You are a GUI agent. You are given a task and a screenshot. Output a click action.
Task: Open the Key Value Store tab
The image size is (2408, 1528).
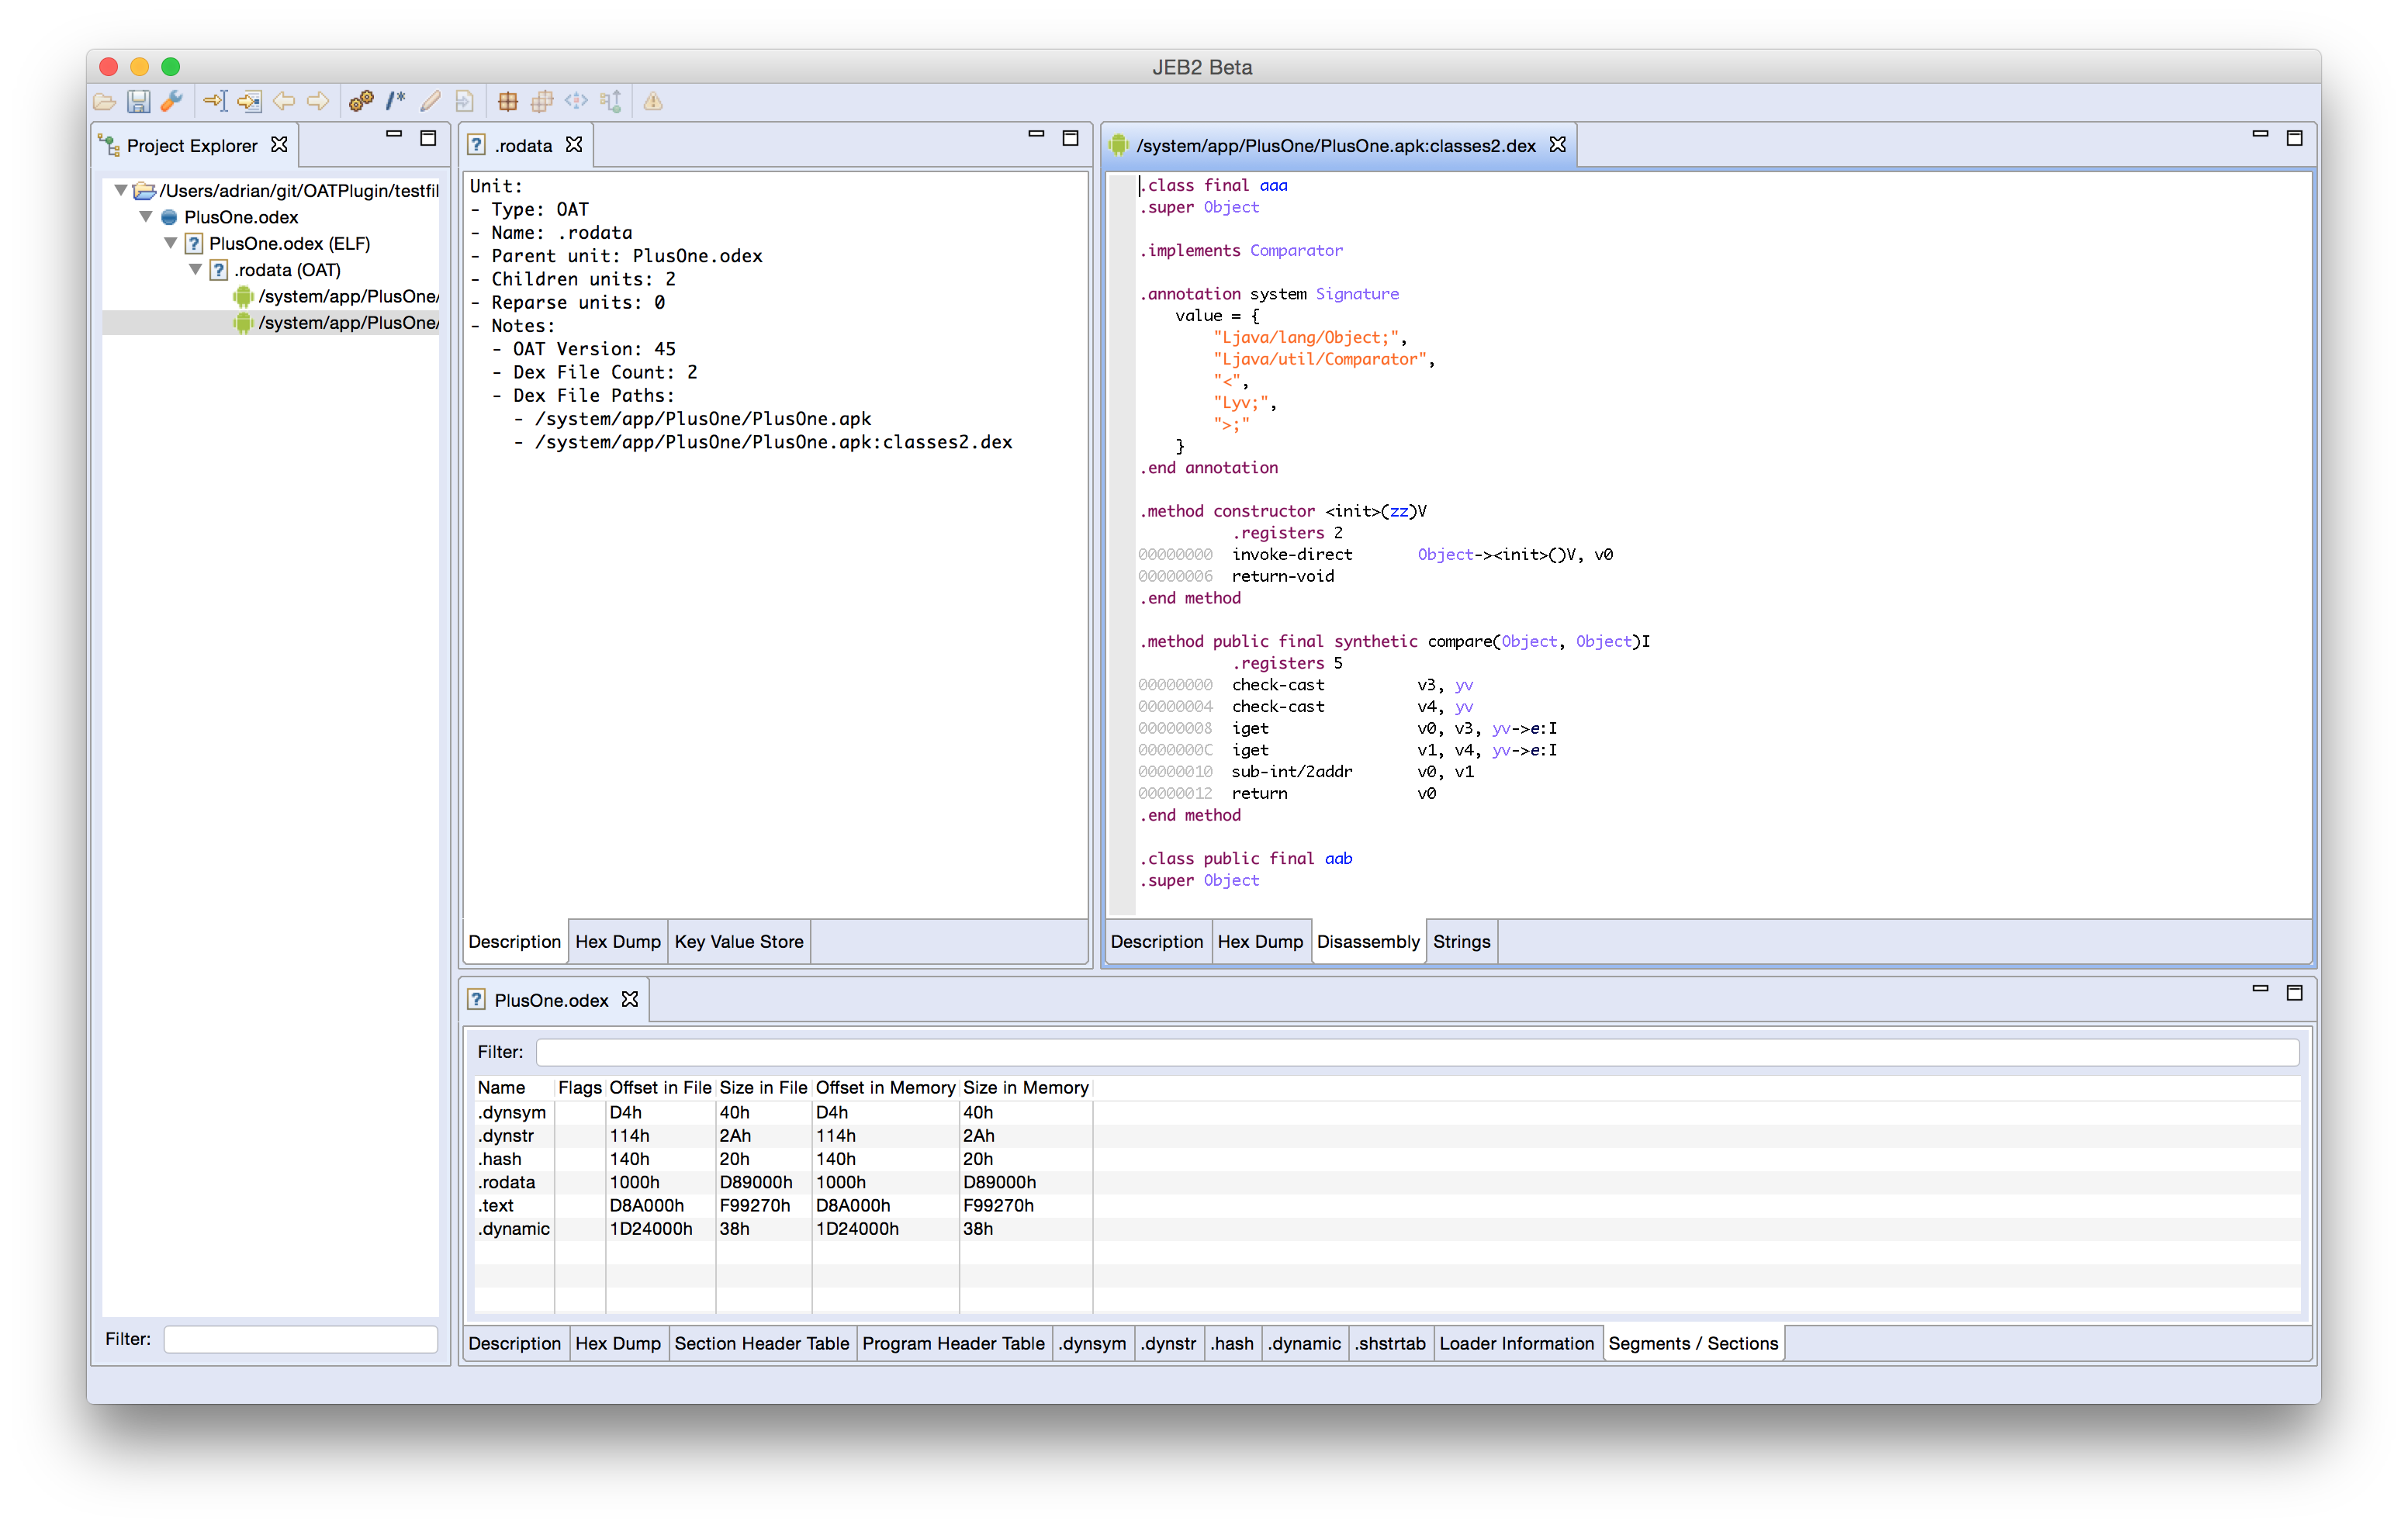point(739,942)
